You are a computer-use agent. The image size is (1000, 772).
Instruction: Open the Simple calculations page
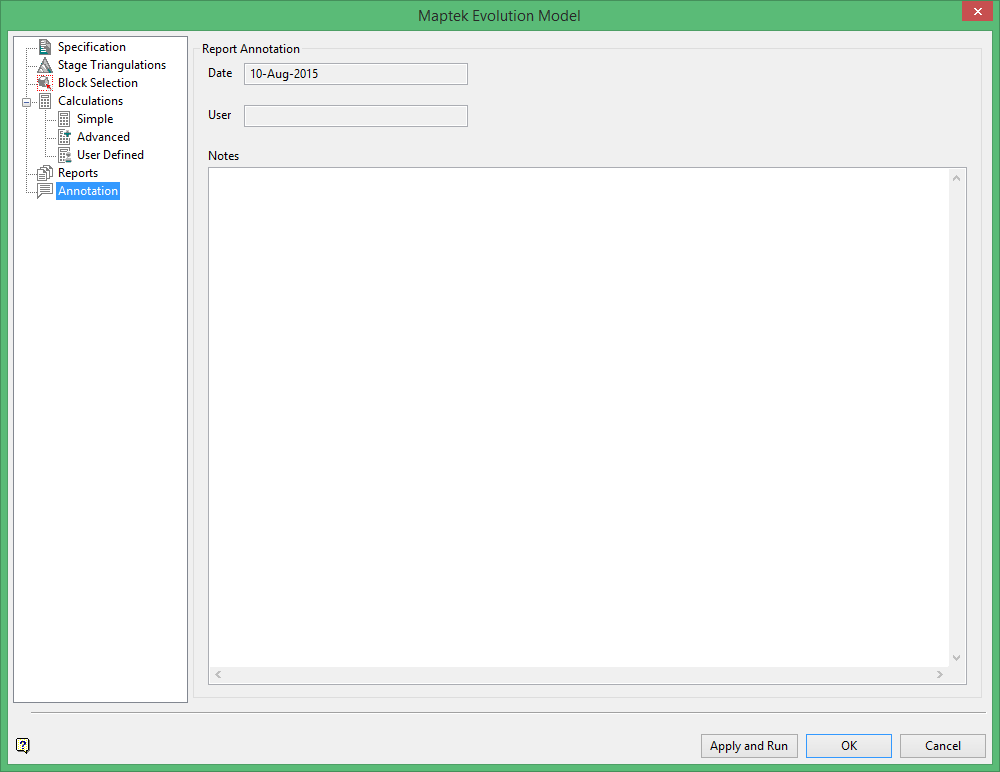pyautogui.click(x=95, y=119)
